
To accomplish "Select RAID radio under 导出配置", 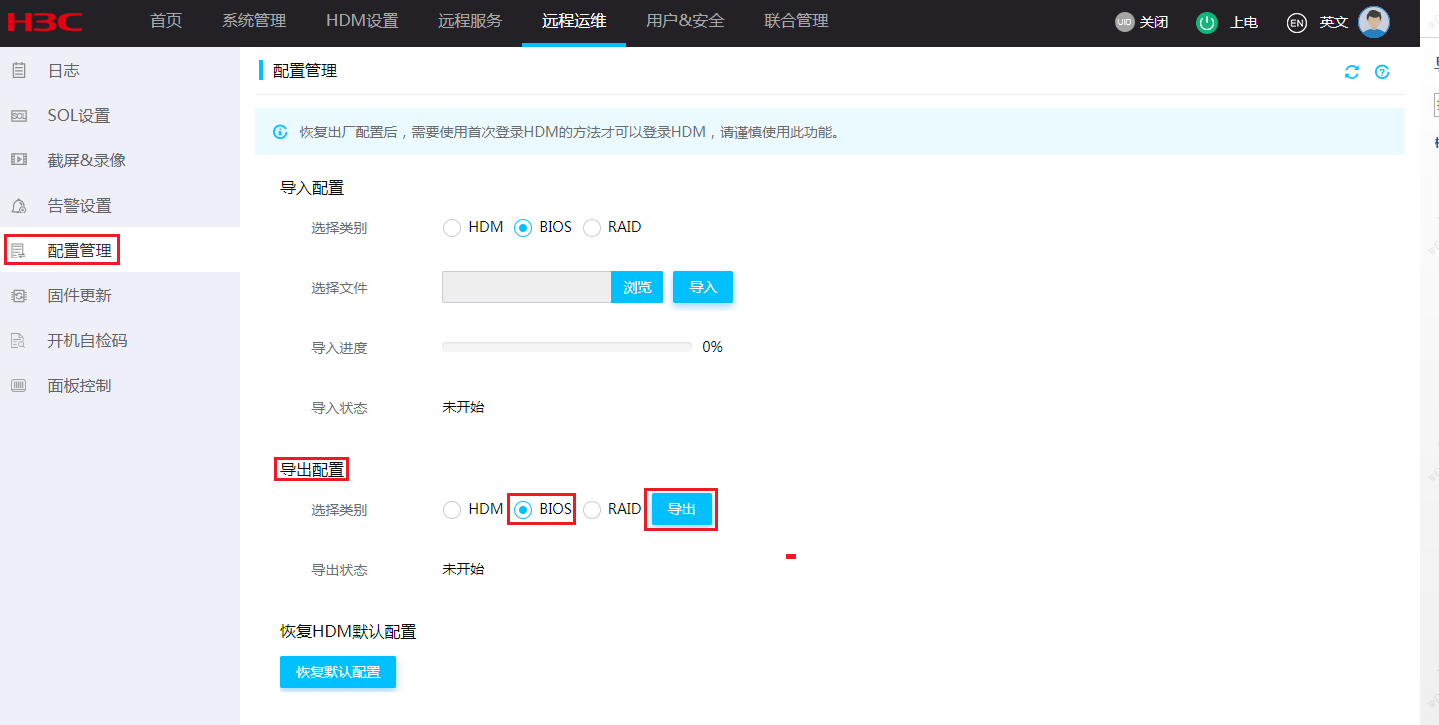I will pyautogui.click(x=592, y=510).
